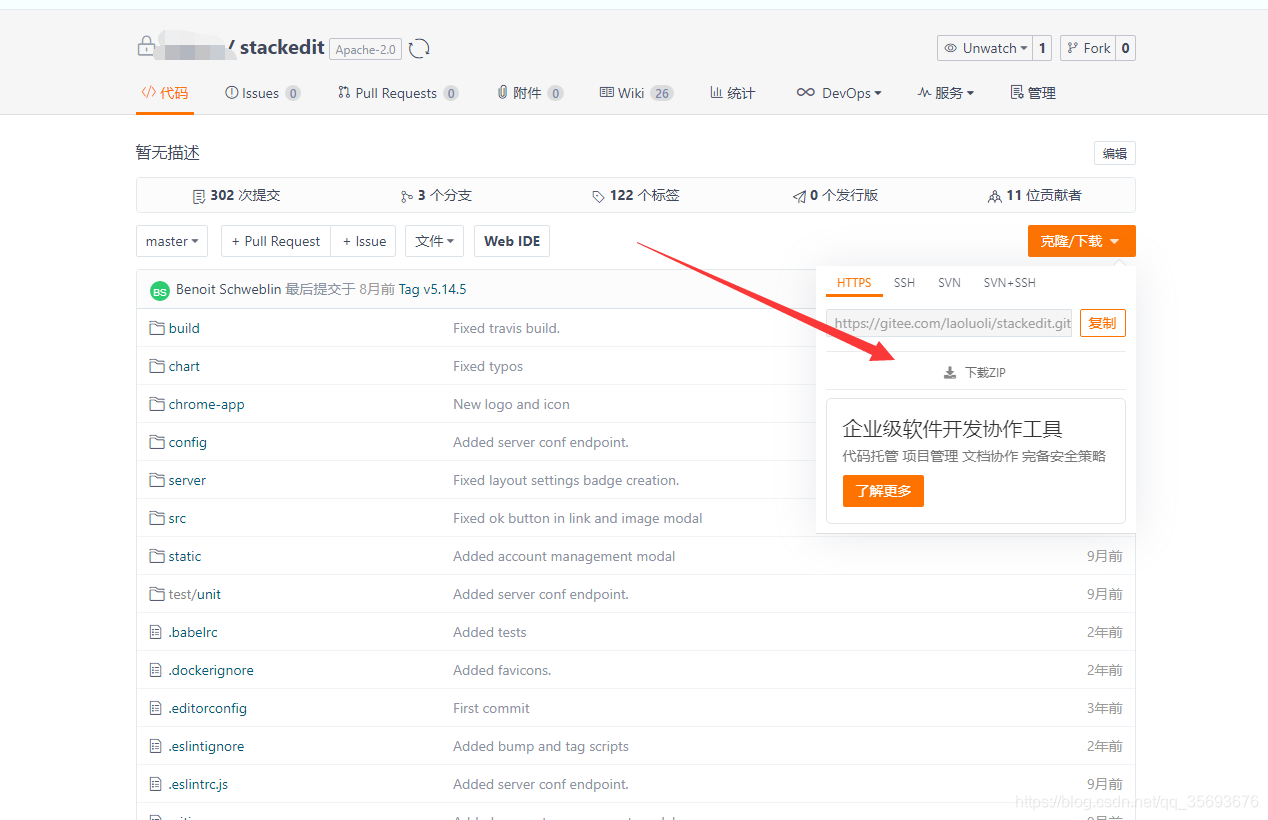The height and width of the screenshot is (820, 1268).
Task: Expand the 文件 dropdown button
Action: (x=435, y=241)
